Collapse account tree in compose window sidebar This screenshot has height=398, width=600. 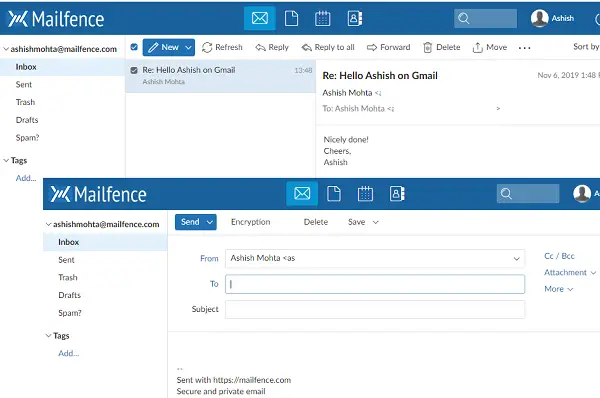49,224
